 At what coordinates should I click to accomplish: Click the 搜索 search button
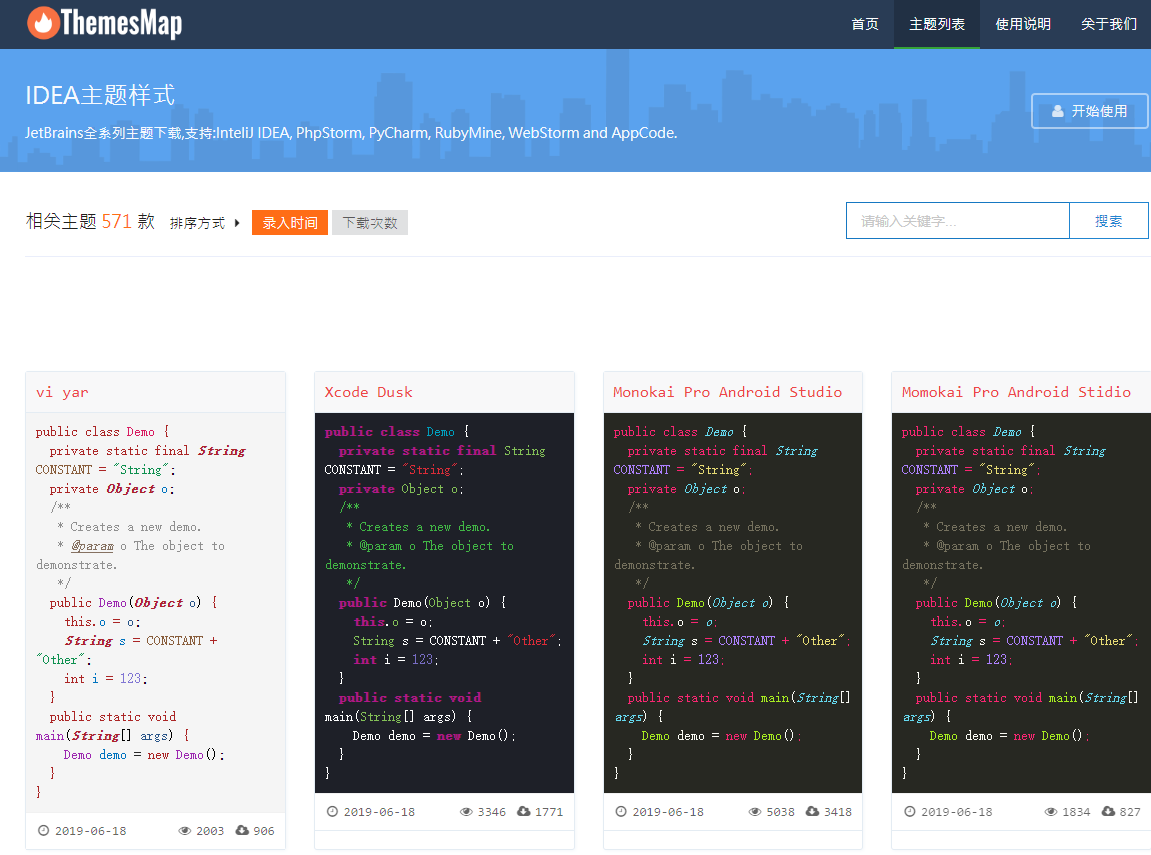pos(1109,220)
